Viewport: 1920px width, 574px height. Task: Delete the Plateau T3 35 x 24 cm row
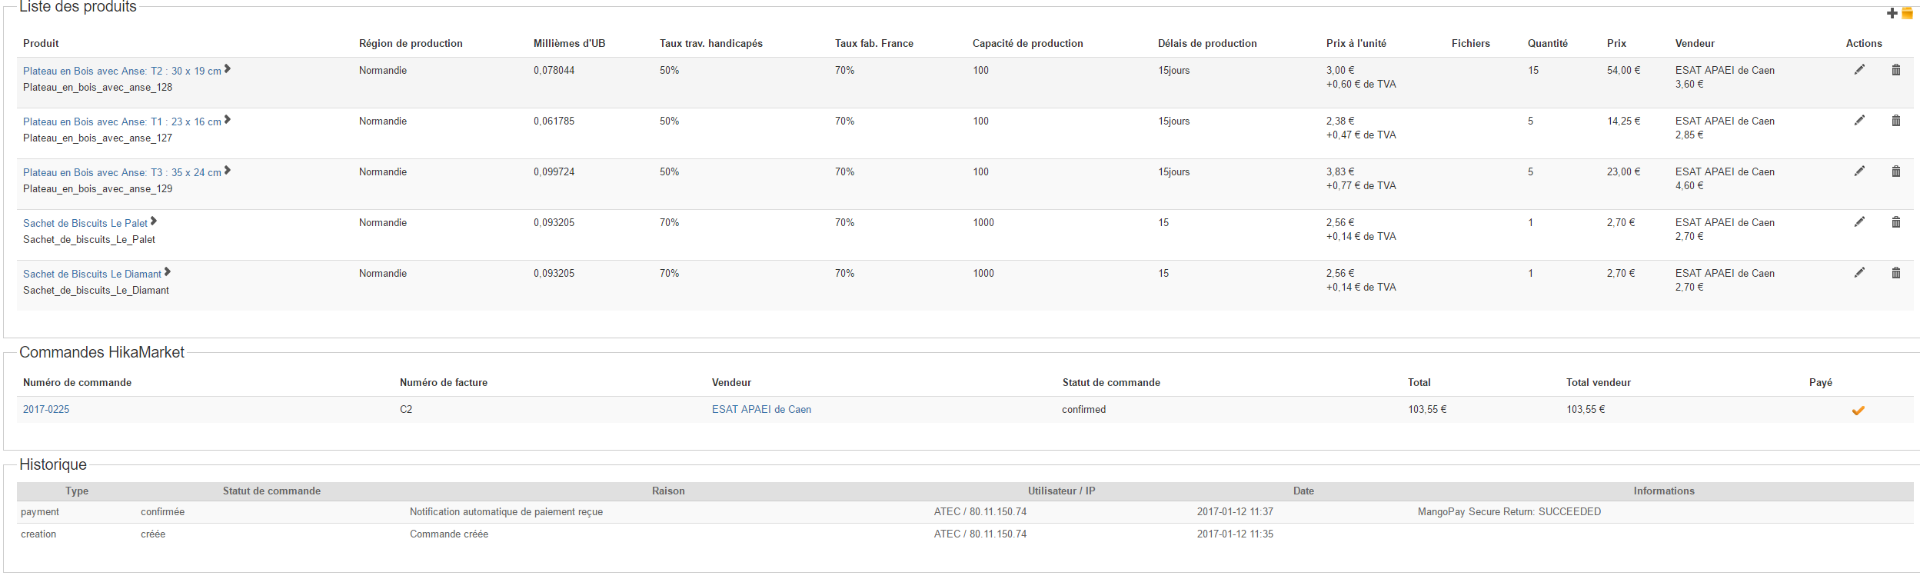pyautogui.click(x=1895, y=172)
